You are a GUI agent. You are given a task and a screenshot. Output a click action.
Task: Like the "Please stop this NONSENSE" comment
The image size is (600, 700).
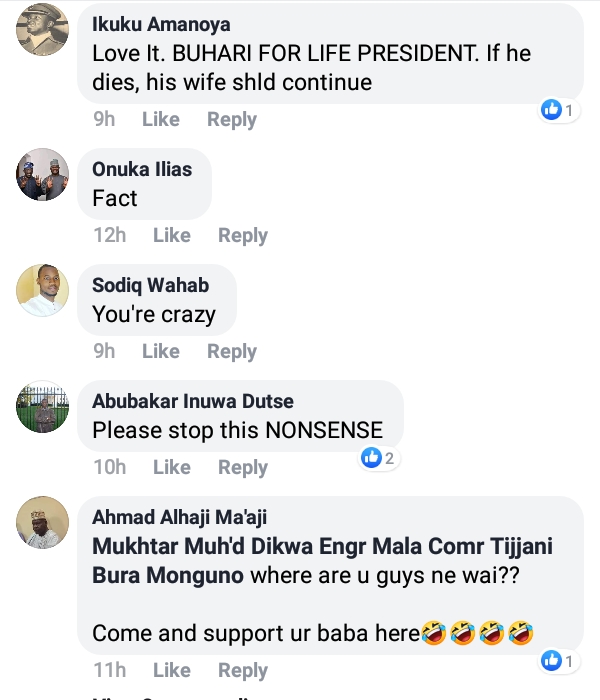click(x=172, y=467)
